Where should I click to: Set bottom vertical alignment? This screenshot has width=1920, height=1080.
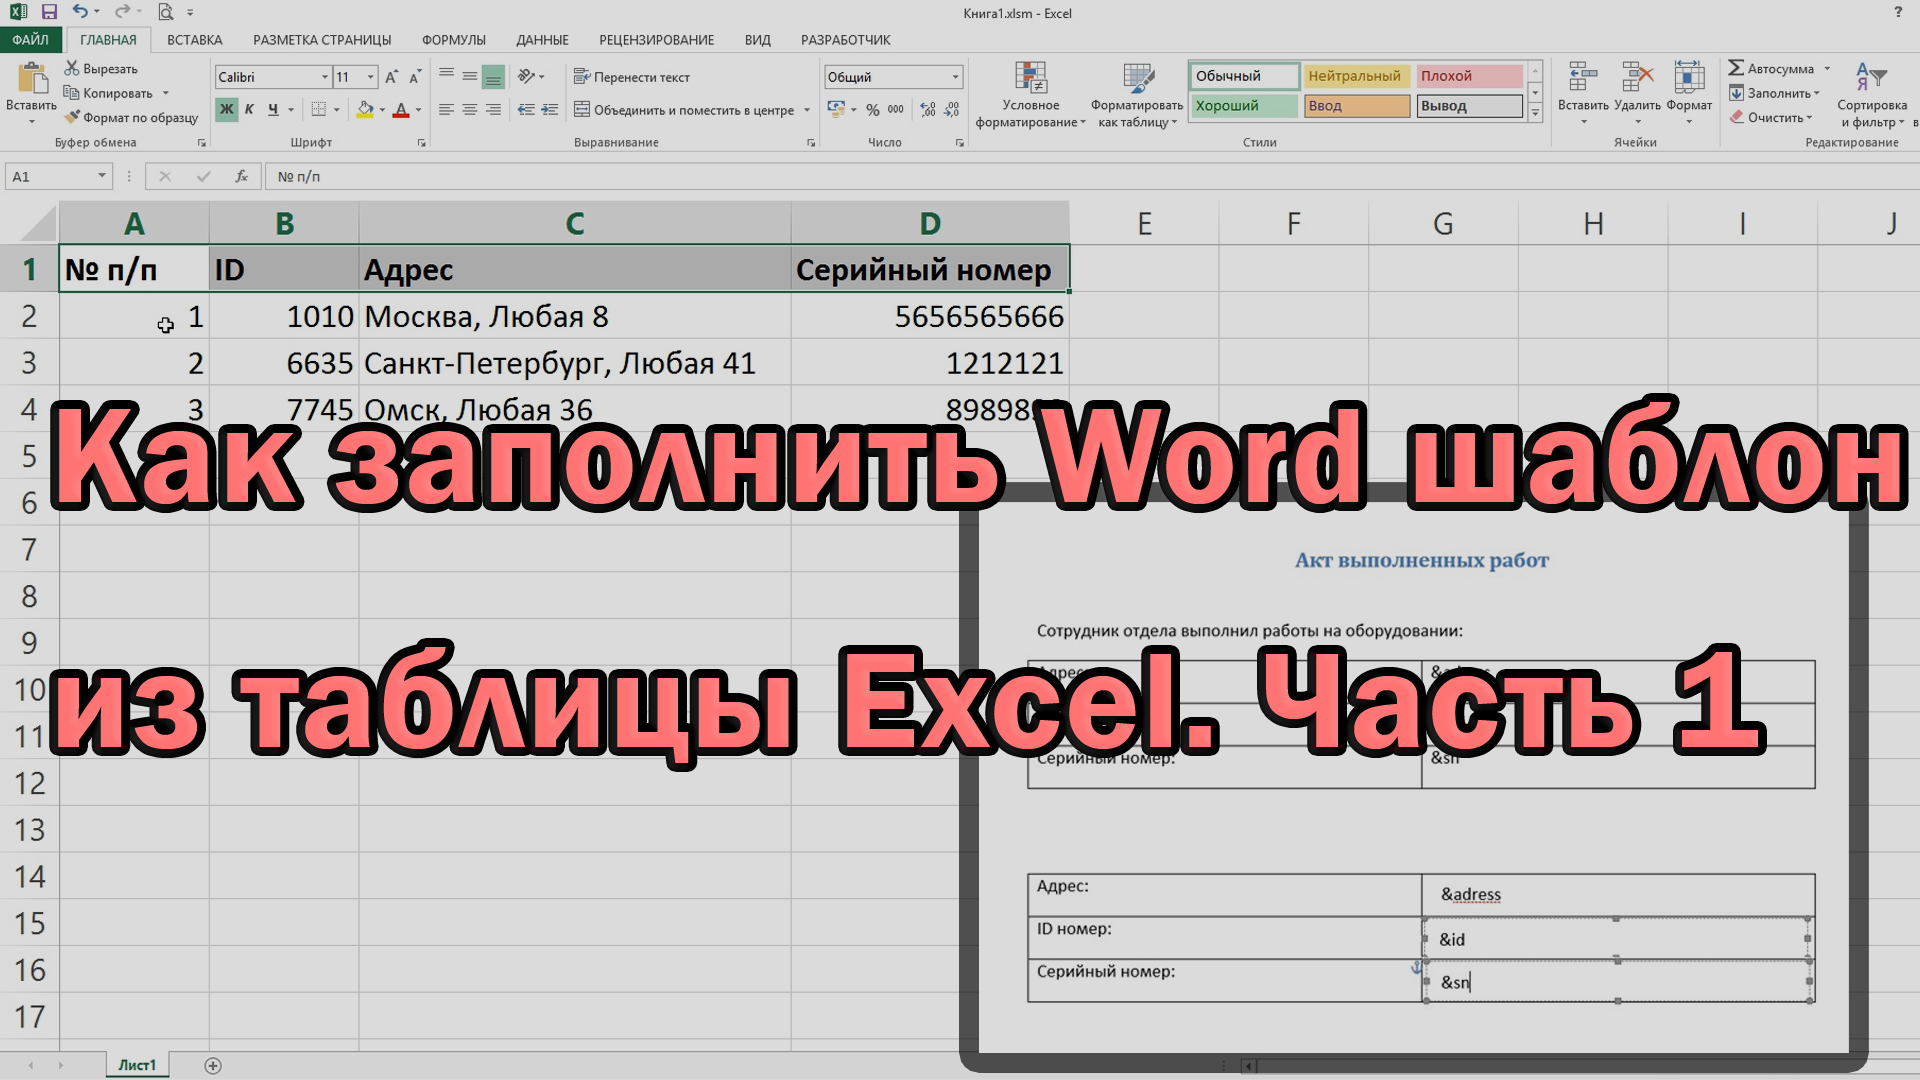click(x=493, y=76)
